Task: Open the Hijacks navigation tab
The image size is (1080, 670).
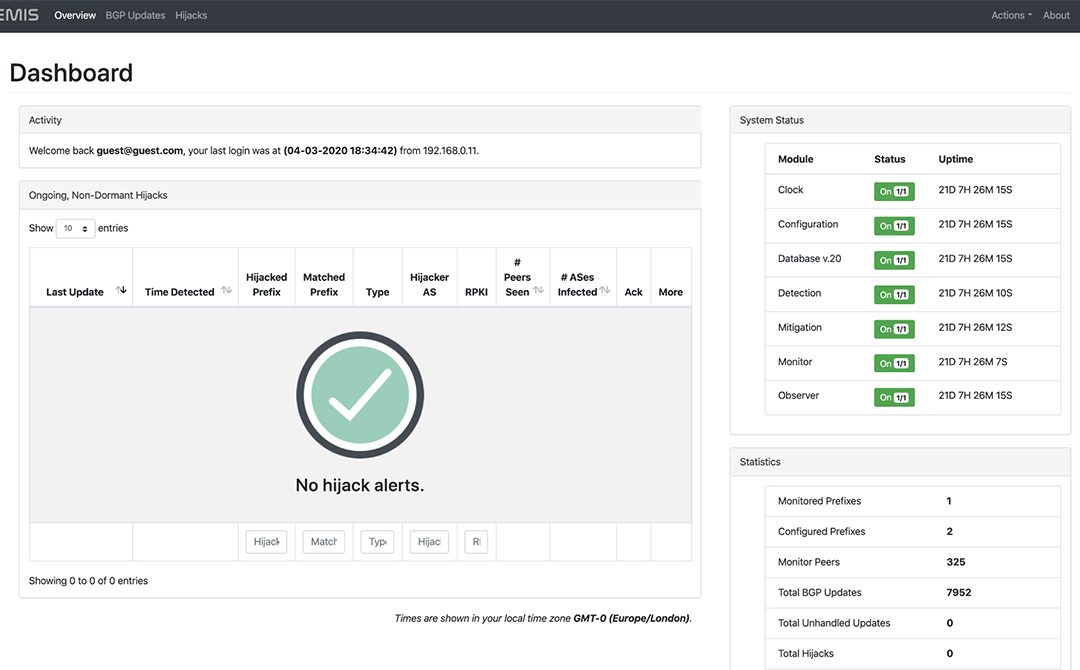Action: coord(191,15)
